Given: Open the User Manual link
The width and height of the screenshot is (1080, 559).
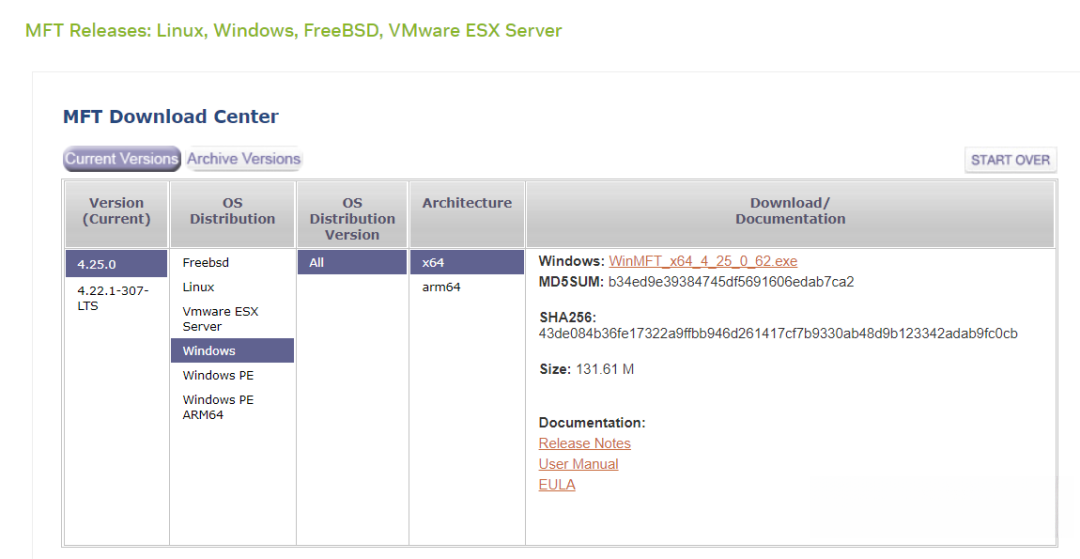Looking at the screenshot, I should click(578, 464).
